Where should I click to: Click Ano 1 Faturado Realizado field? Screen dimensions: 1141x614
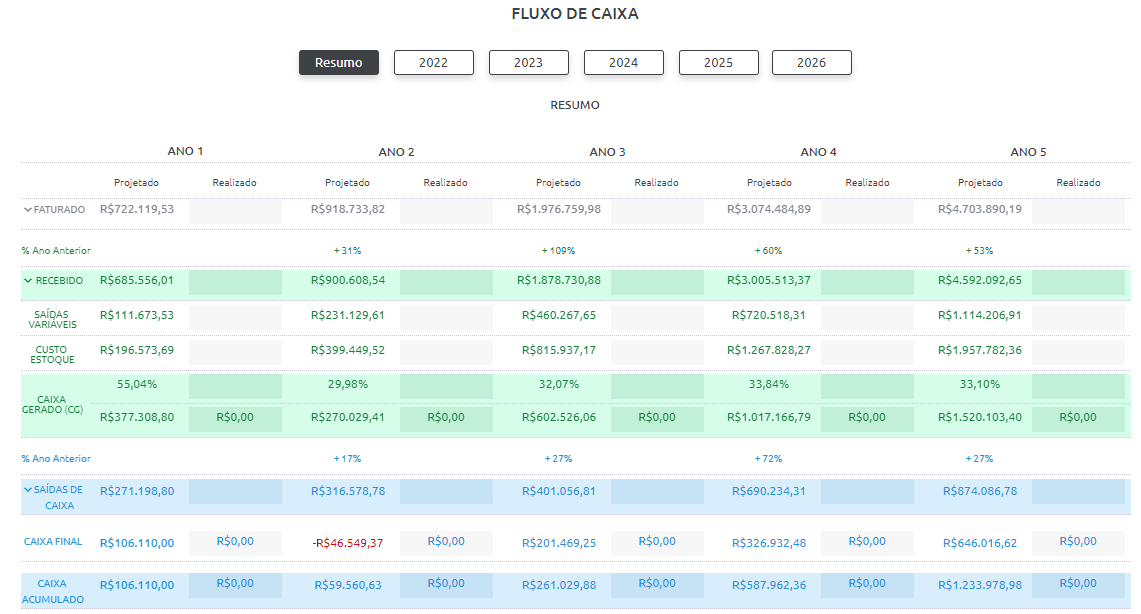click(x=234, y=210)
